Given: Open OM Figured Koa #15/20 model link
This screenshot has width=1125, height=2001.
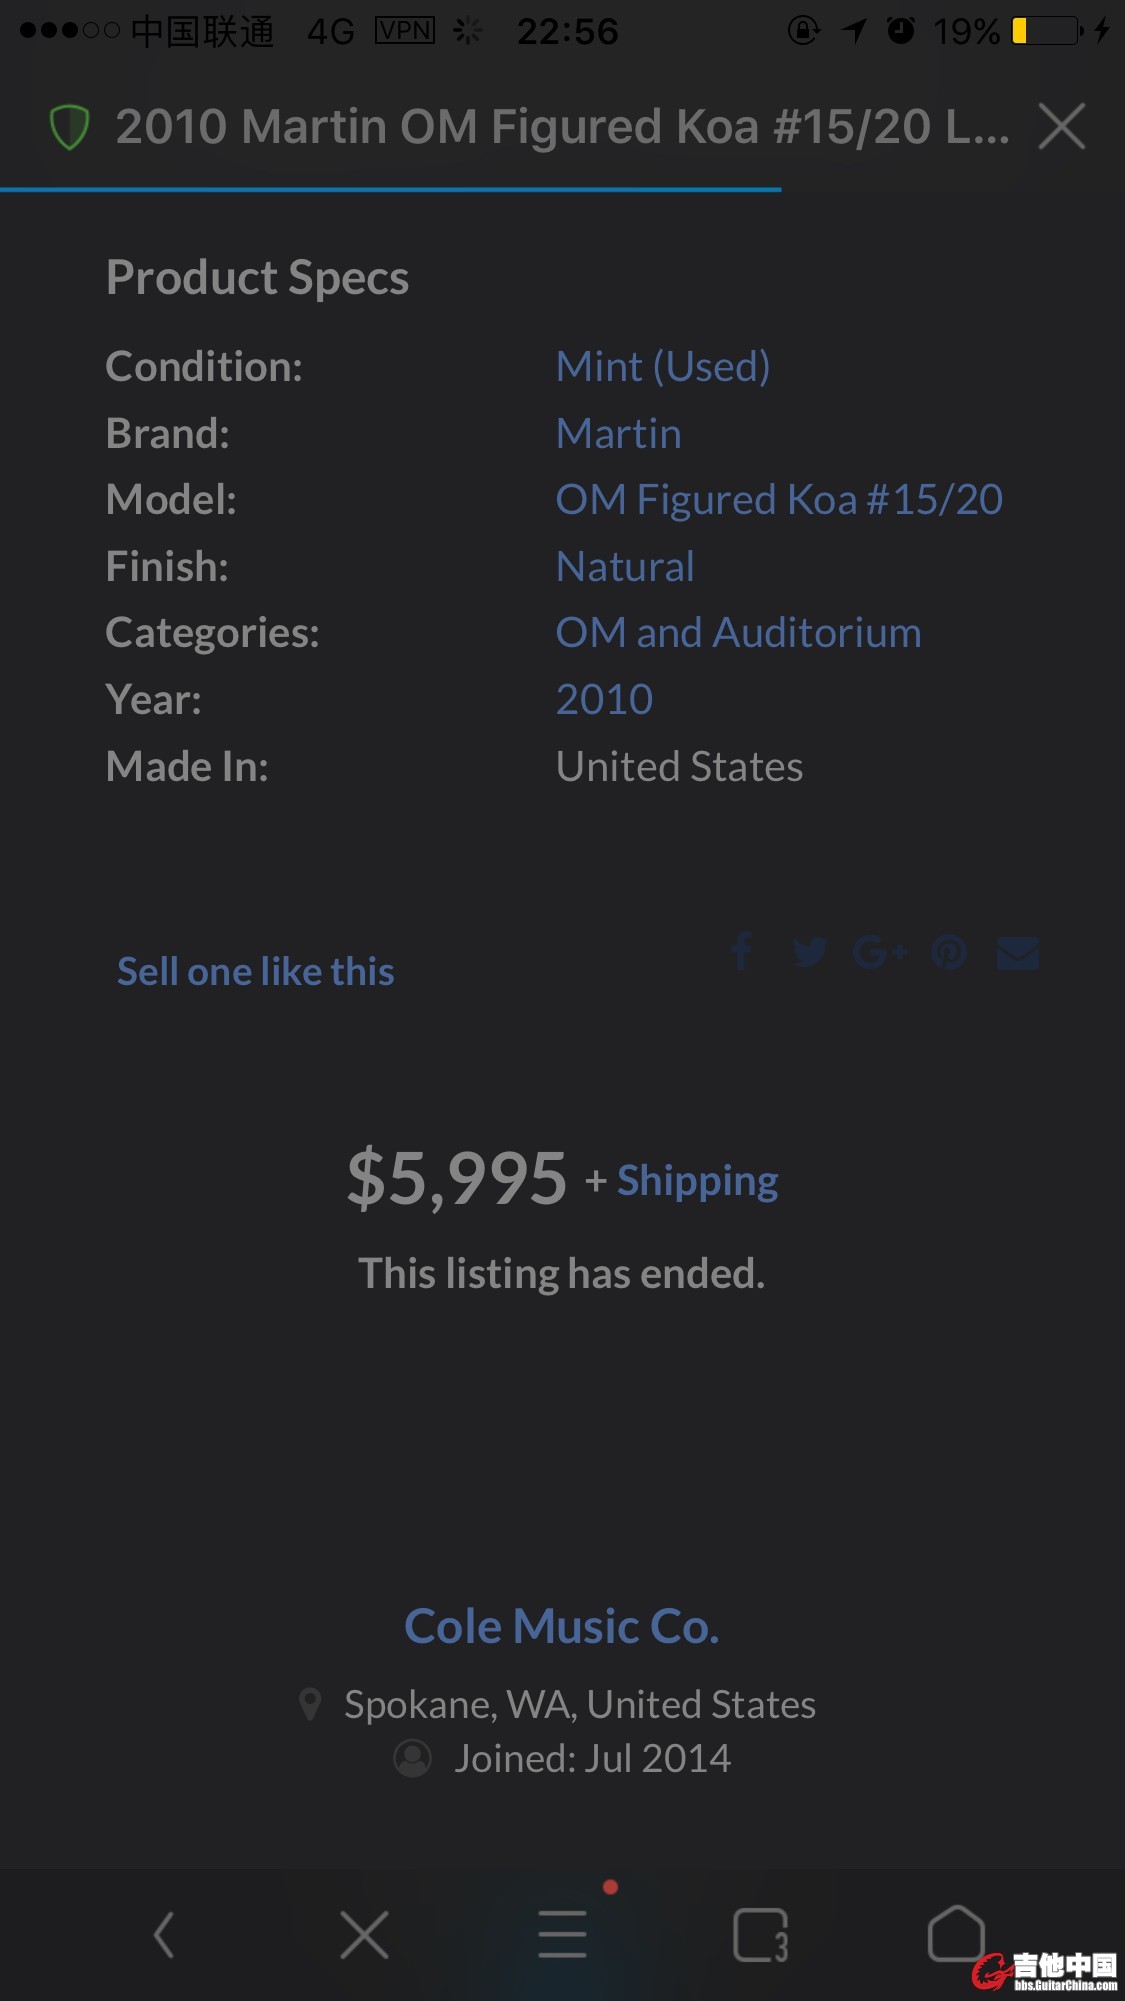Looking at the screenshot, I should [779, 499].
